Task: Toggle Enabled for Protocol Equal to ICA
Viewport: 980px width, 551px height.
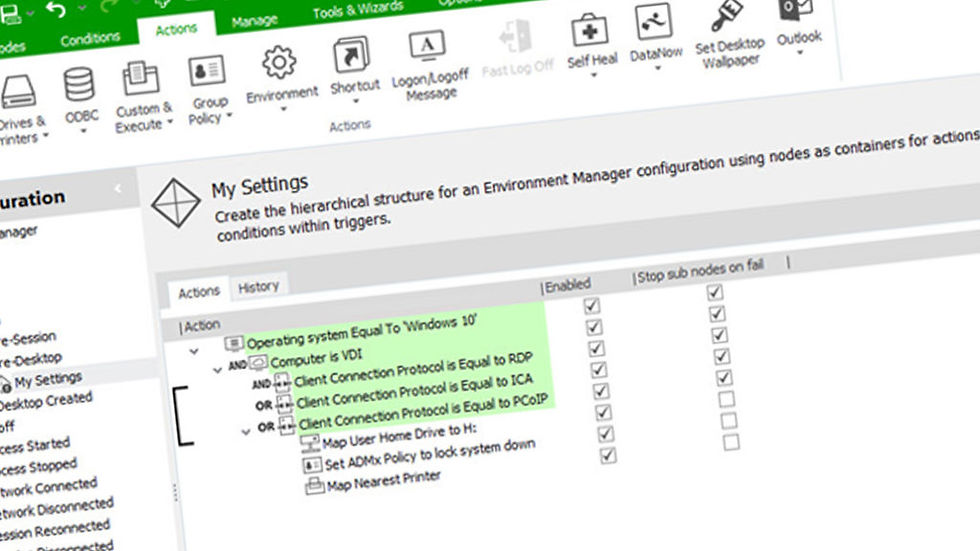Action: 598,370
